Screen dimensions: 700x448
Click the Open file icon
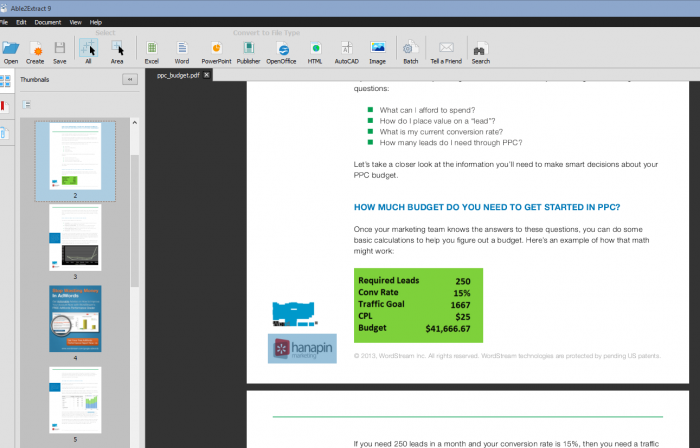click(x=11, y=48)
